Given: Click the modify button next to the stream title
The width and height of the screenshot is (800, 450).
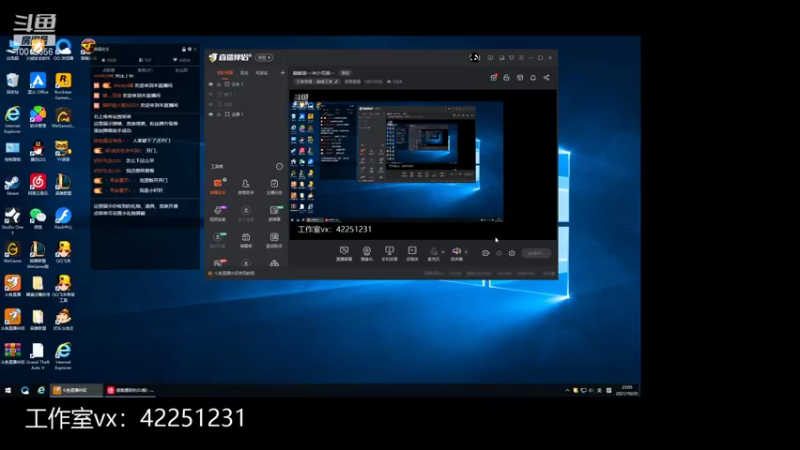Looking at the screenshot, I should click(x=345, y=73).
